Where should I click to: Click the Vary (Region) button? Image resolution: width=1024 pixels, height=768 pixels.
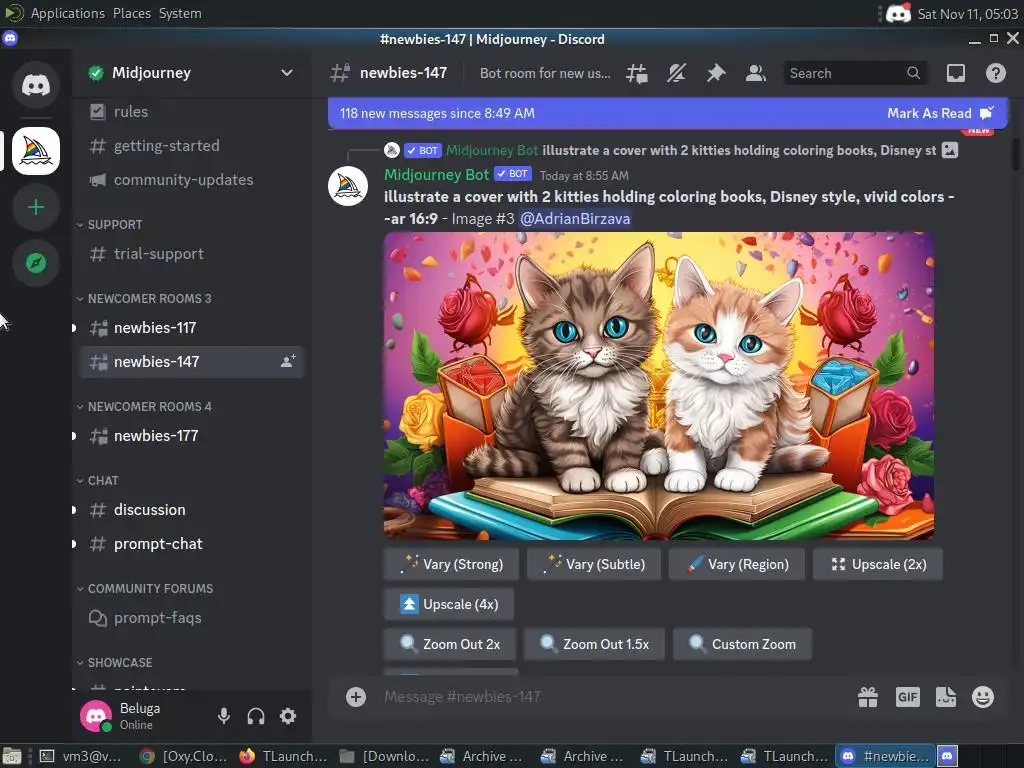[737, 564]
